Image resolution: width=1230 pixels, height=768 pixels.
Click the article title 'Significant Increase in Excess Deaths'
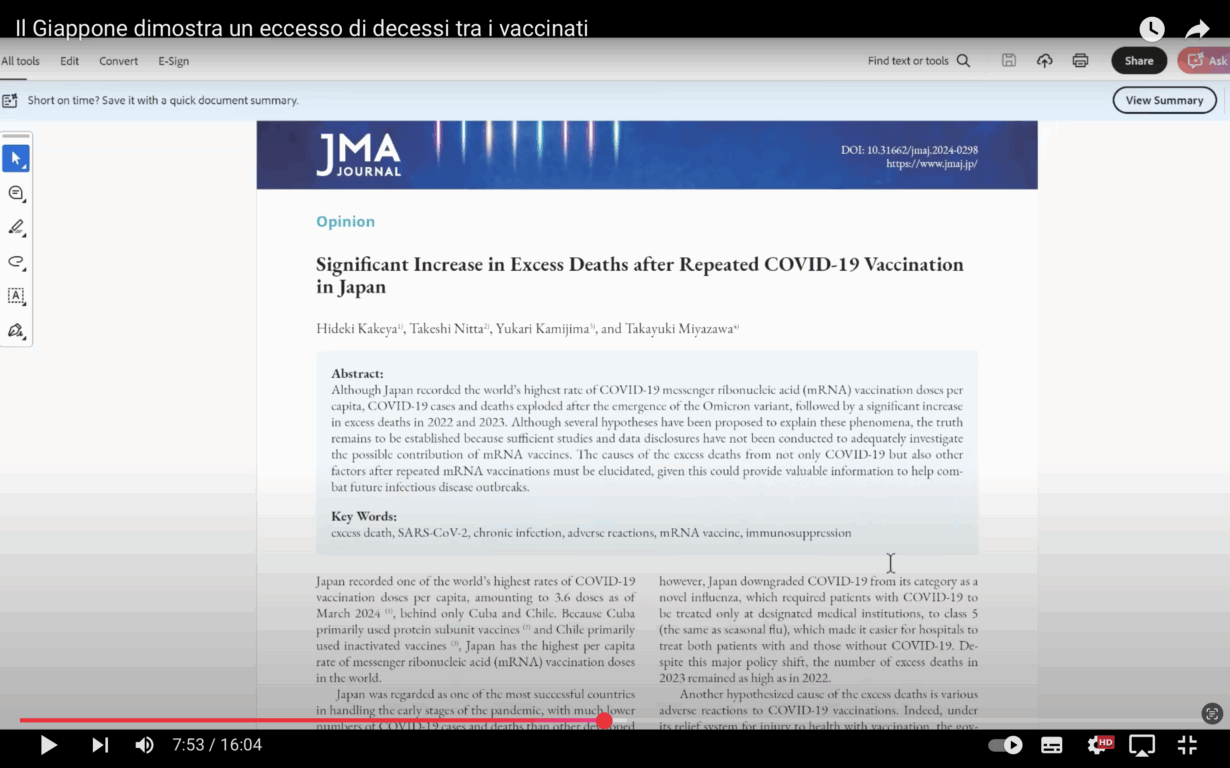click(640, 275)
